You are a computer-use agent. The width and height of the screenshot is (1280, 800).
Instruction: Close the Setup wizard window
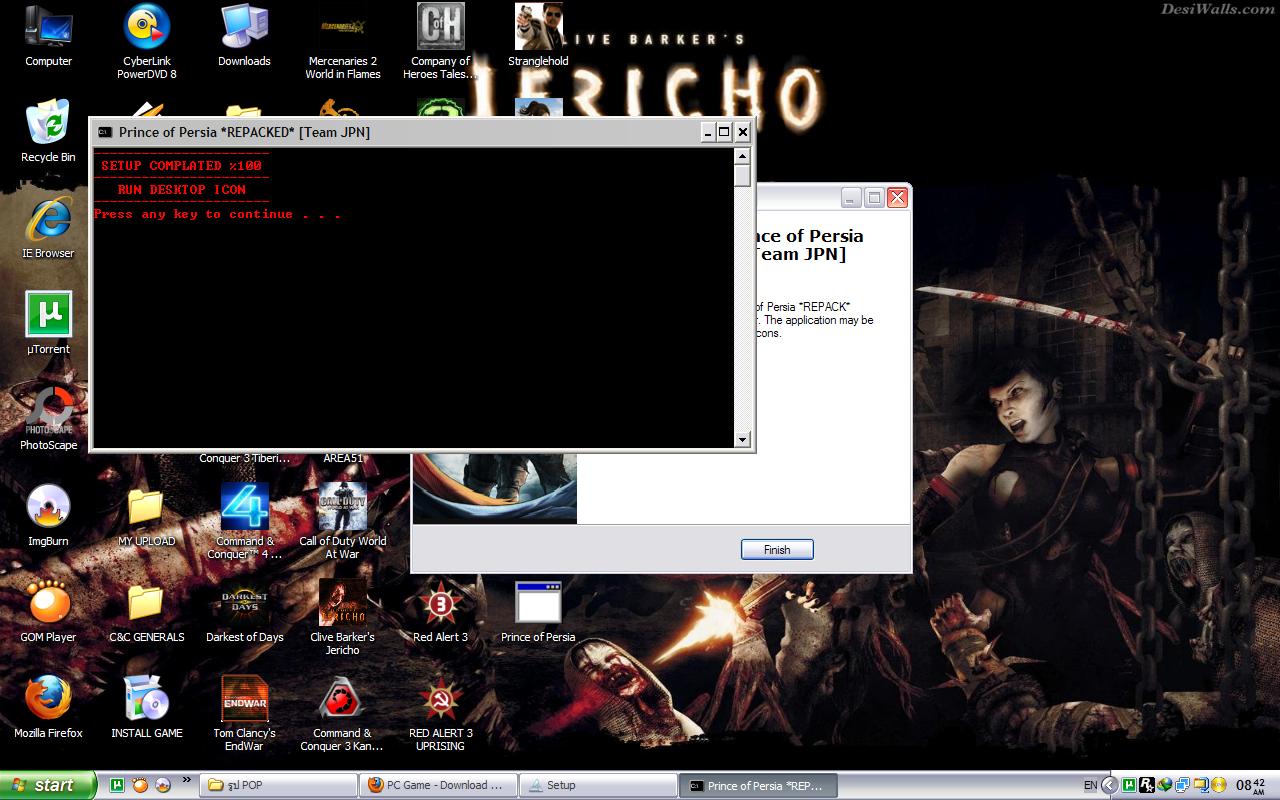click(898, 198)
